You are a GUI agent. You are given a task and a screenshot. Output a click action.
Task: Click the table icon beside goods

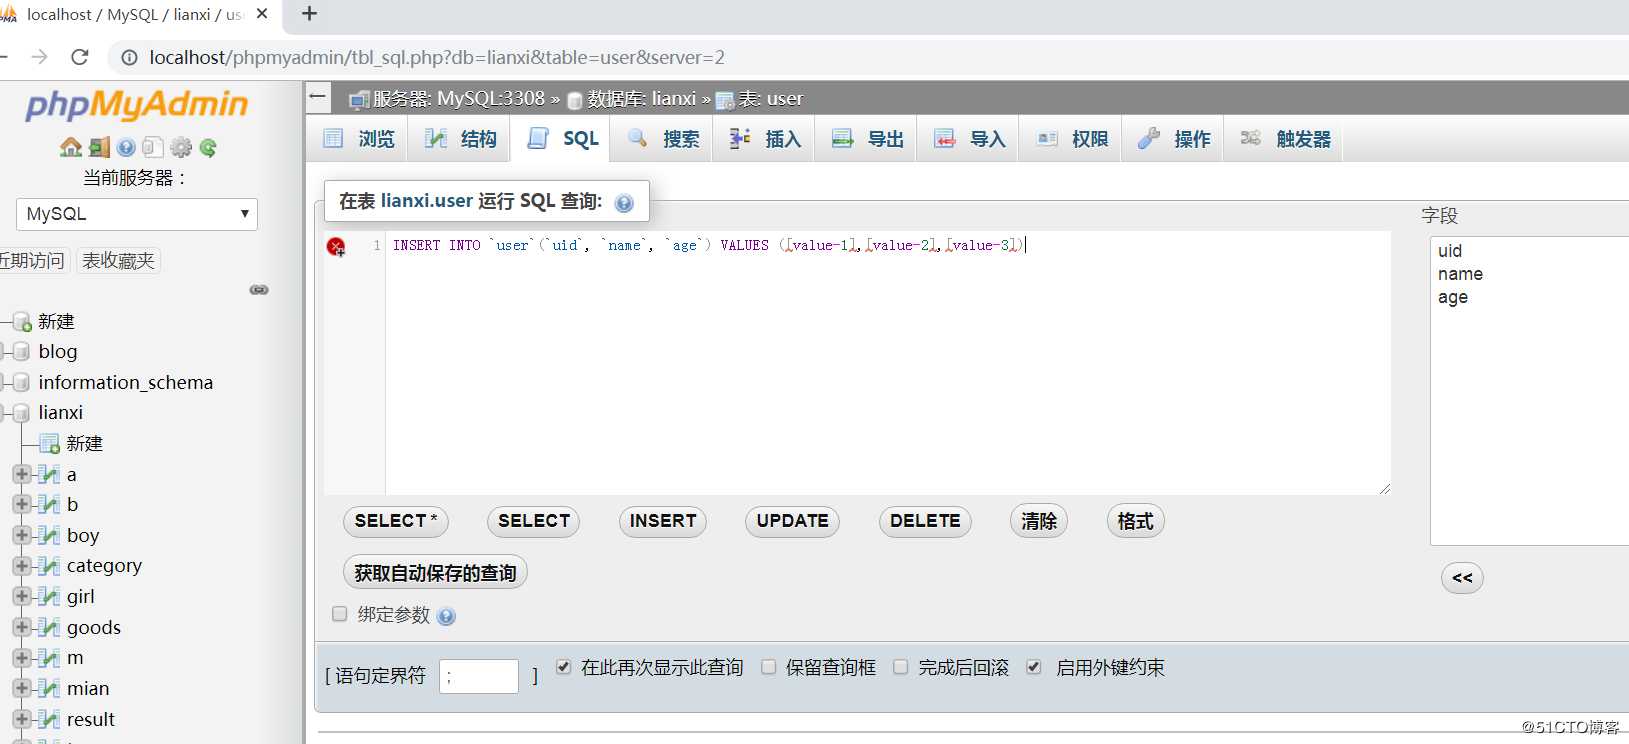[49, 627]
